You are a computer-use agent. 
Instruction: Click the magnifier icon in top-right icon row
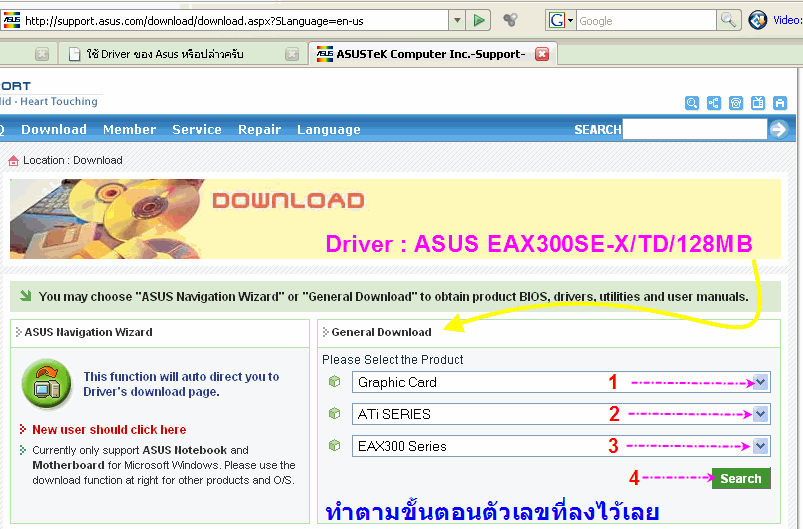tap(692, 103)
